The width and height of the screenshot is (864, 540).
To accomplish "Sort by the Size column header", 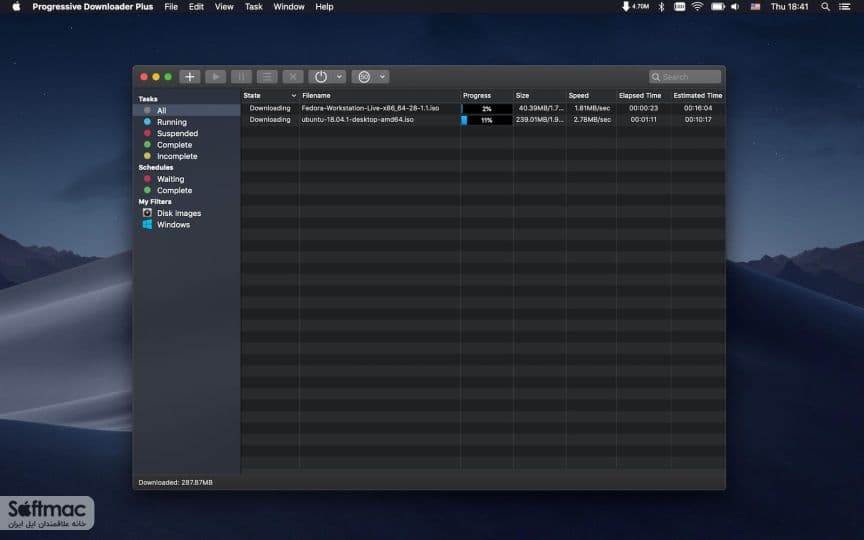I will [539, 95].
